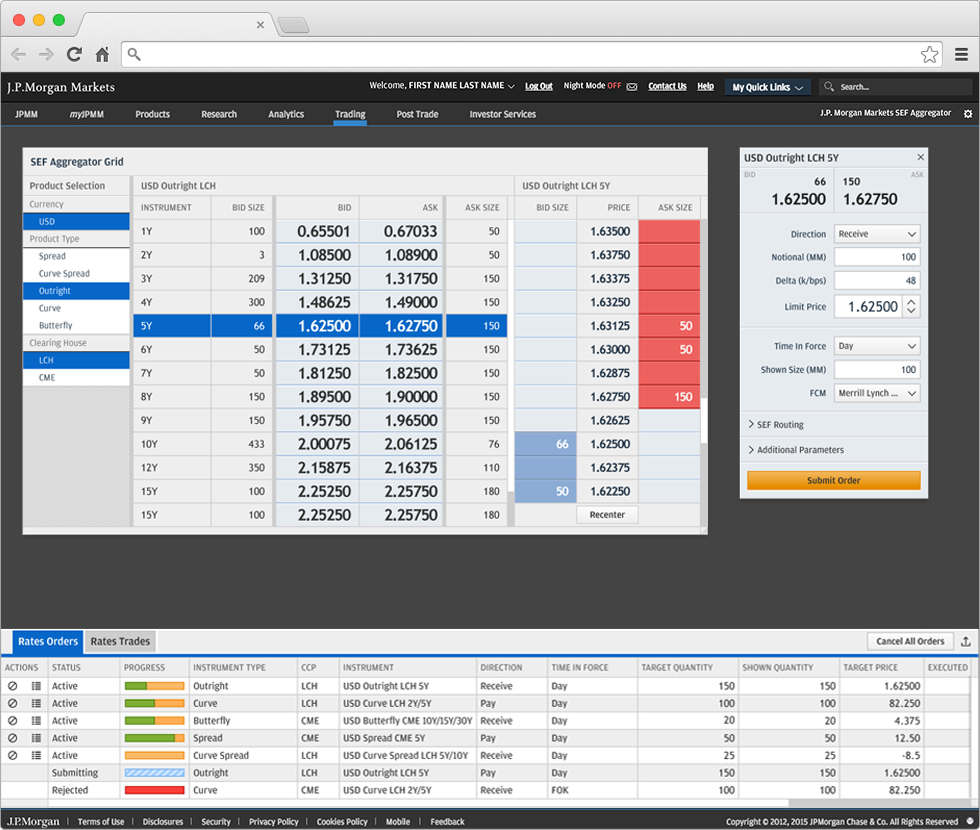The width and height of the screenshot is (980, 830).
Task: Click the Recenter button
Action: 607,514
